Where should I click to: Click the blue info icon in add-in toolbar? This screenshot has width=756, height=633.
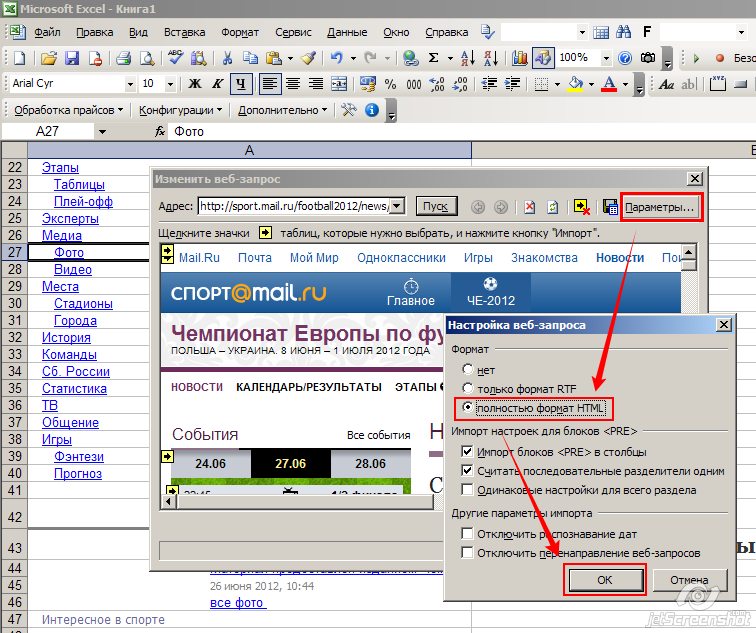point(372,110)
